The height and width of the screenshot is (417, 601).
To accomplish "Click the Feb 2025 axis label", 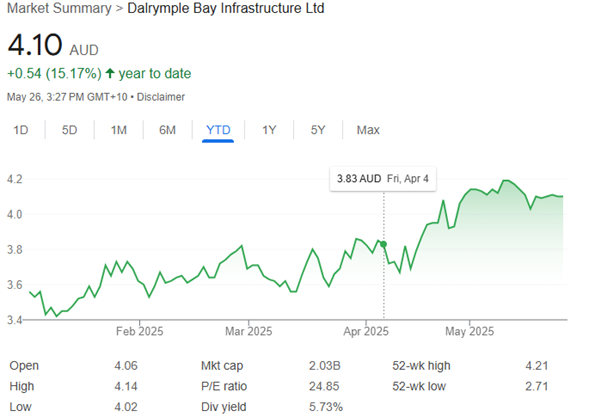I will coord(139,331).
